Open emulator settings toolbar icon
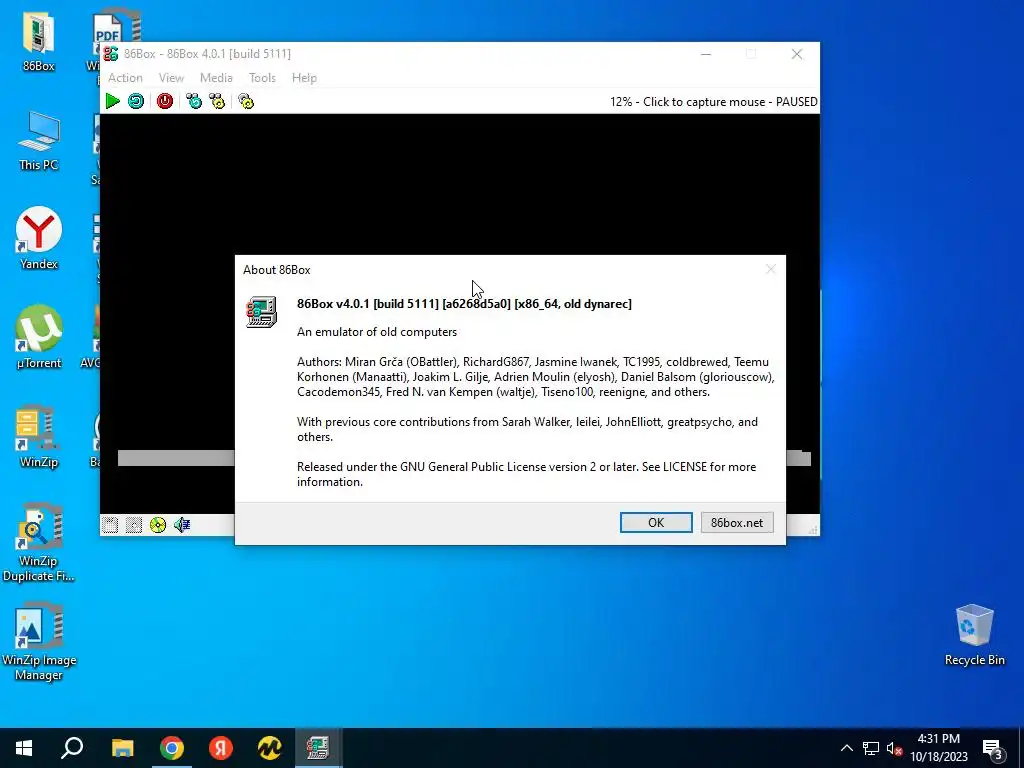The image size is (1024, 768). click(246, 101)
